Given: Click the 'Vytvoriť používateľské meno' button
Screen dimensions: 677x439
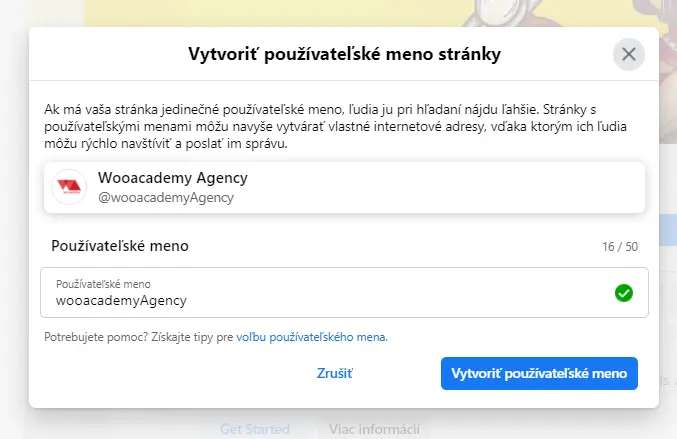Looking at the screenshot, I should [539, 373].
